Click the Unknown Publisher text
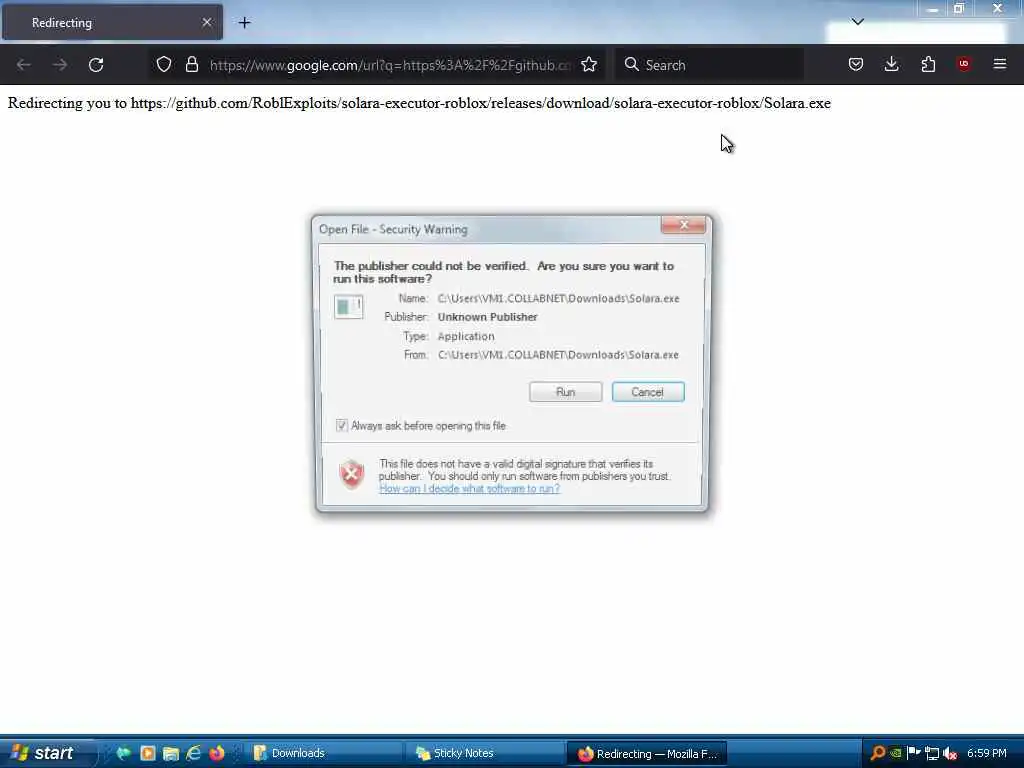This screenshot has height=768, width=1024. coord(487,317)
